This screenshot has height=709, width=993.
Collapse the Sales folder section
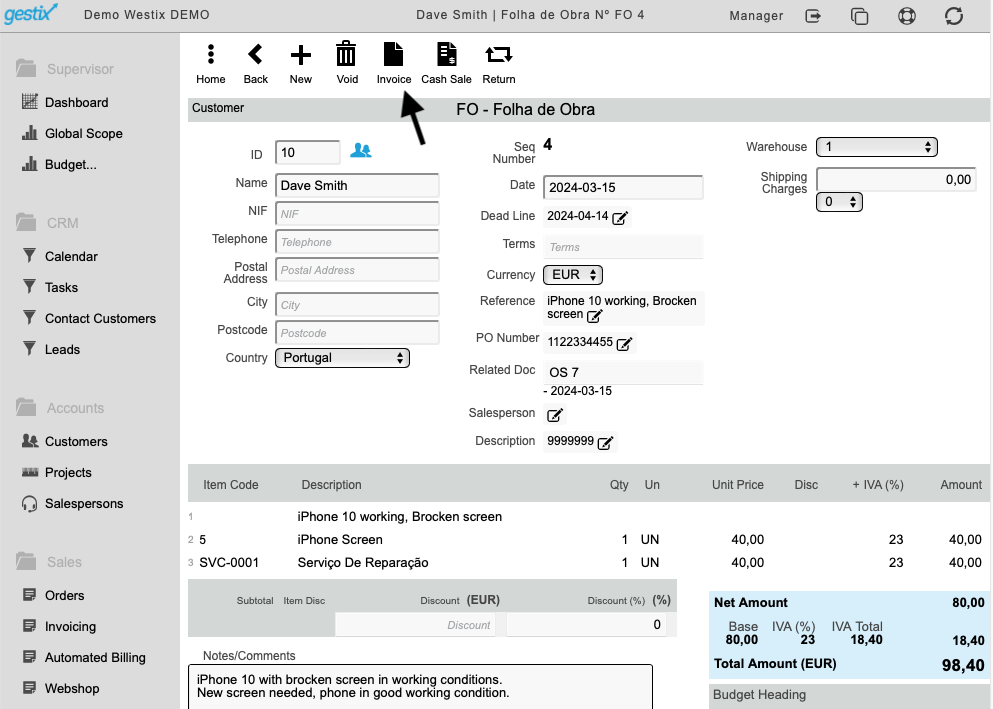[x=49, y=561]
